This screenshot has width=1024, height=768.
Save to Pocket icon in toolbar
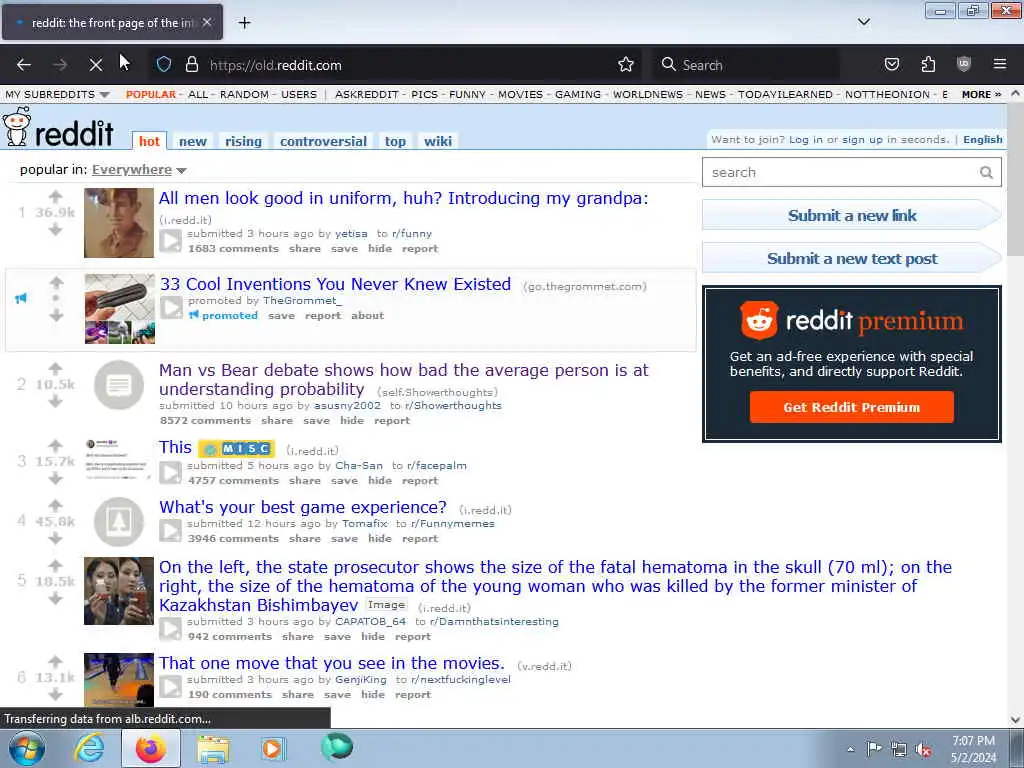891,65
